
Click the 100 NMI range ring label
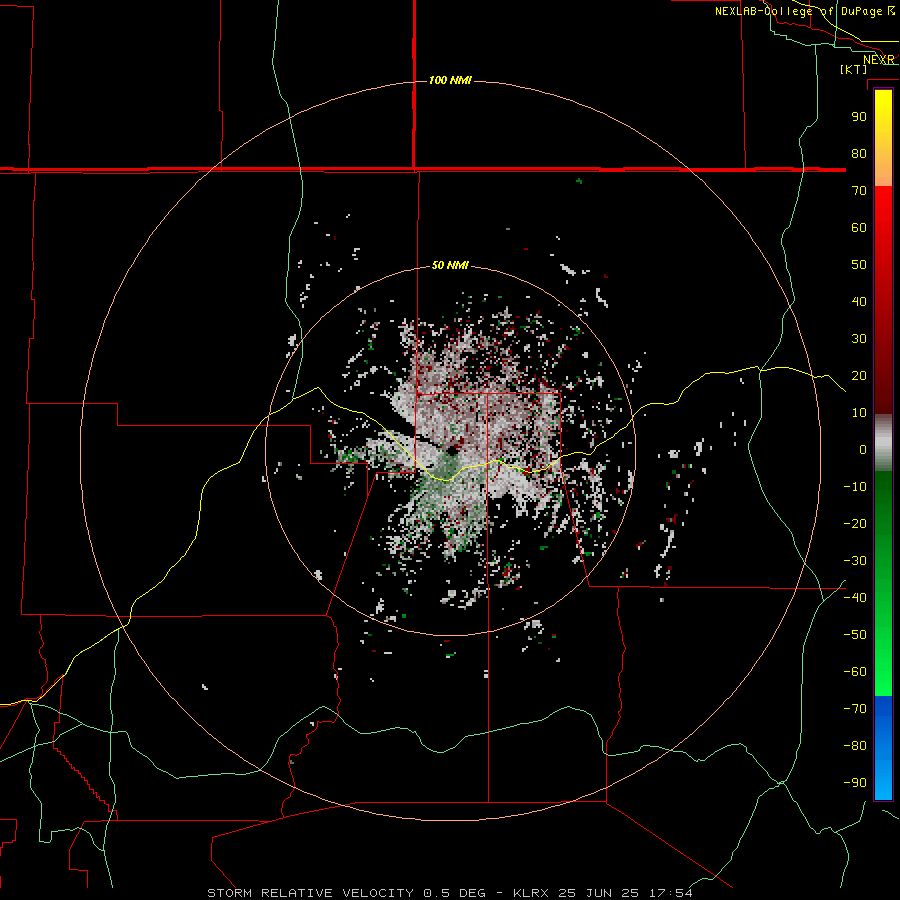coord(450,80)
